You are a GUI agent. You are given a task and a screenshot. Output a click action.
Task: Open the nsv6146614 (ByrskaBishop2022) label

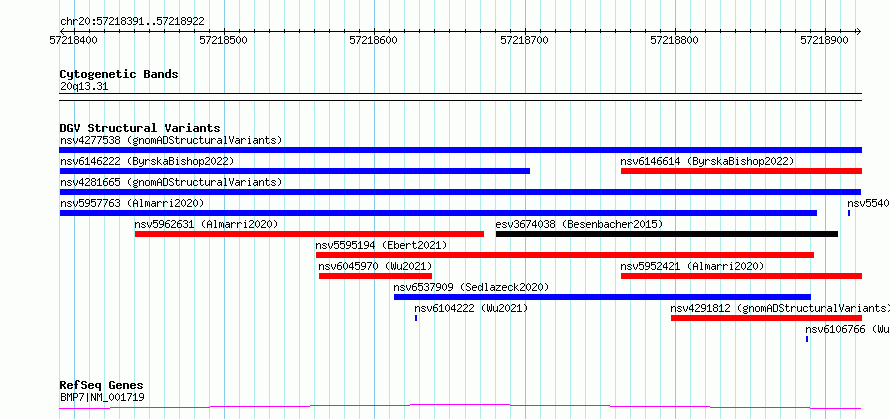(x=707, y=161)
